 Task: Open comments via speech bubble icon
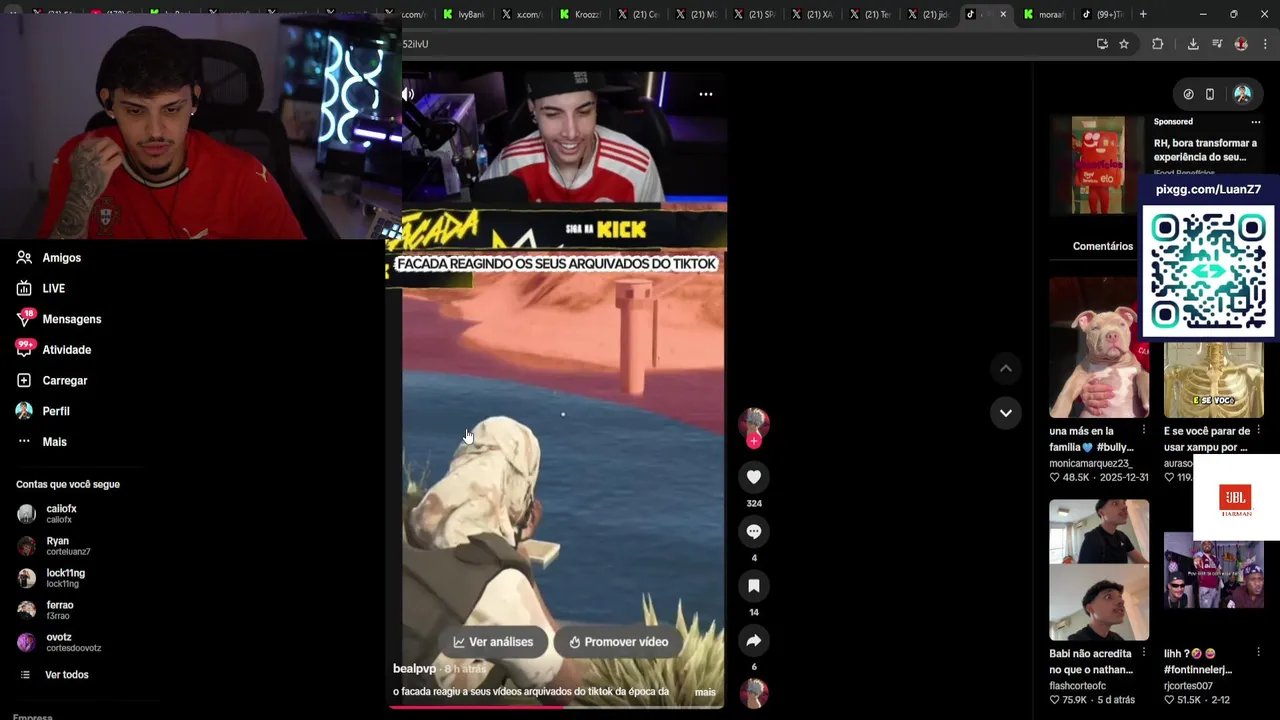pos(754,532)
